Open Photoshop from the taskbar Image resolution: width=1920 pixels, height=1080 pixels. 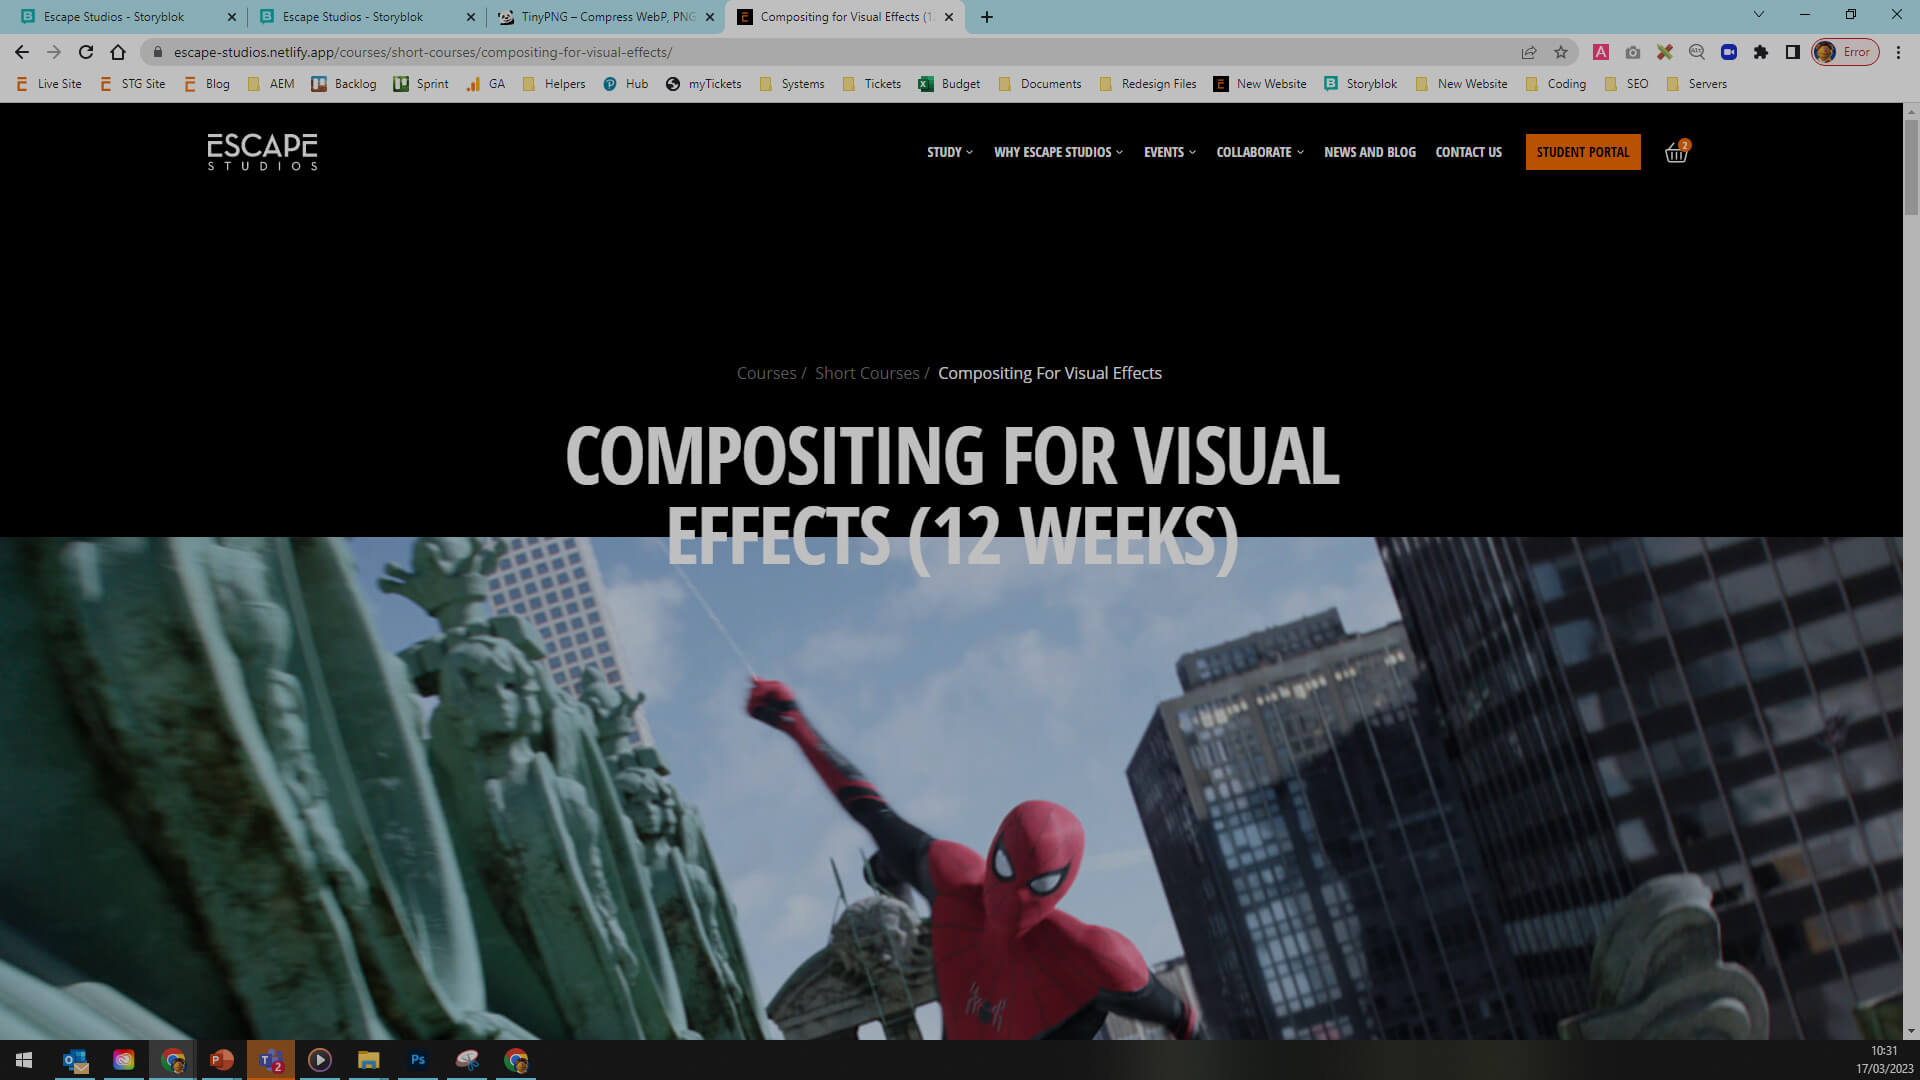[x=418, y=1060]
